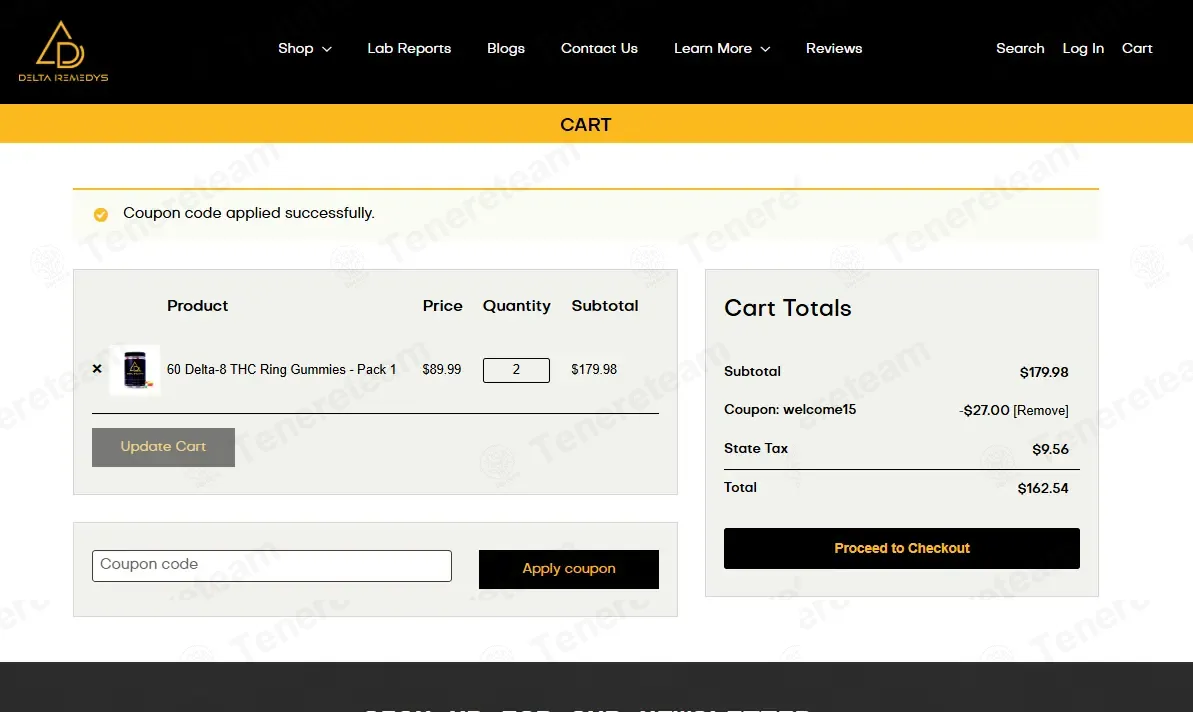Open the Cart link in the header

click(1137, 49)
